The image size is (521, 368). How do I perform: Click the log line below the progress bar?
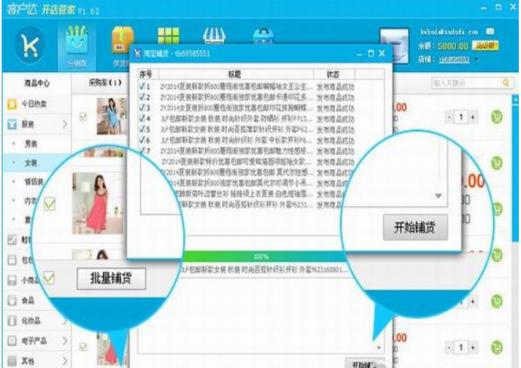[263, 269]
